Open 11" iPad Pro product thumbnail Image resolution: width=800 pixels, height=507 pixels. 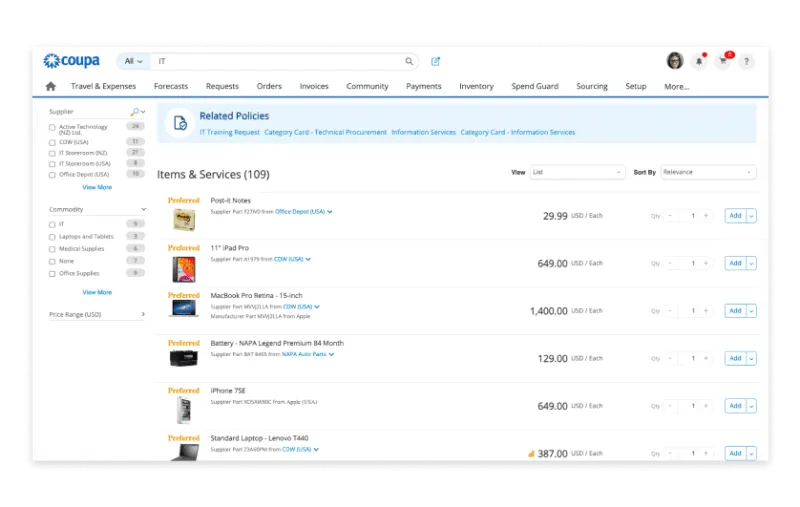[x=184, y=269]
